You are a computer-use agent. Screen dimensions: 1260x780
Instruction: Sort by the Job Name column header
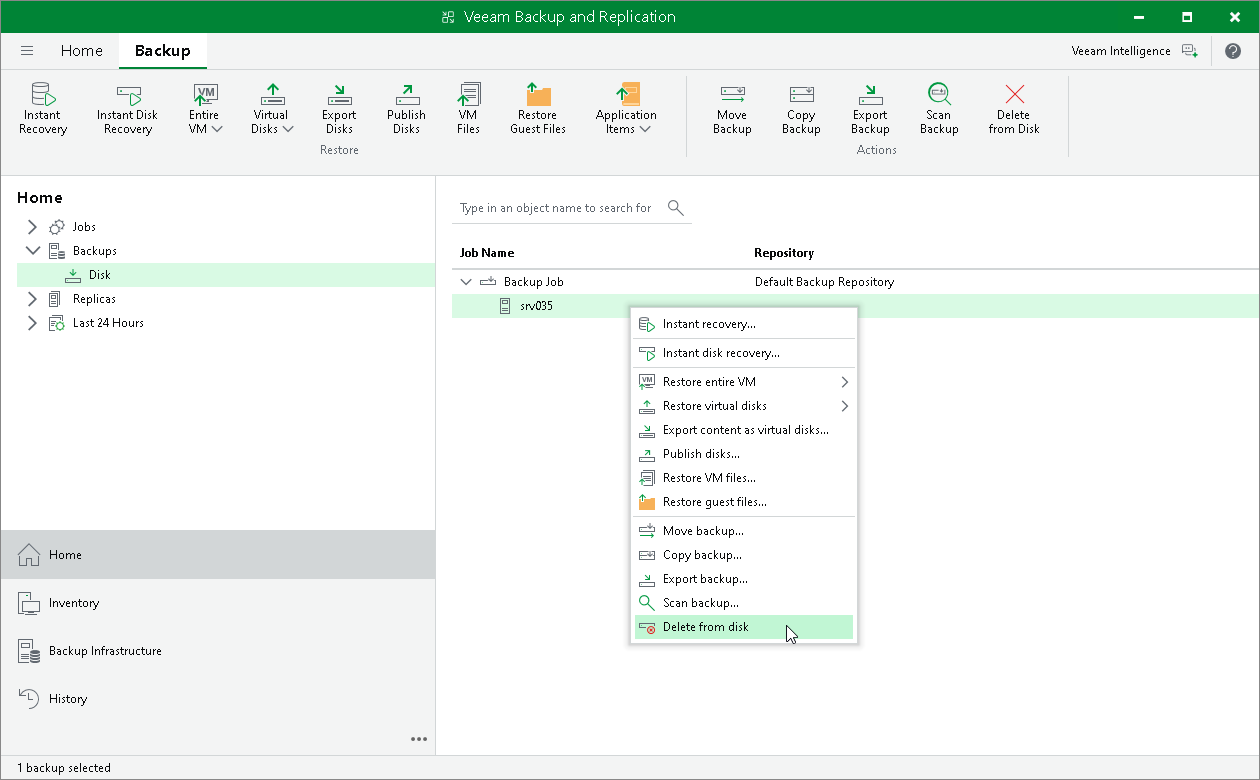pos(487,253)
